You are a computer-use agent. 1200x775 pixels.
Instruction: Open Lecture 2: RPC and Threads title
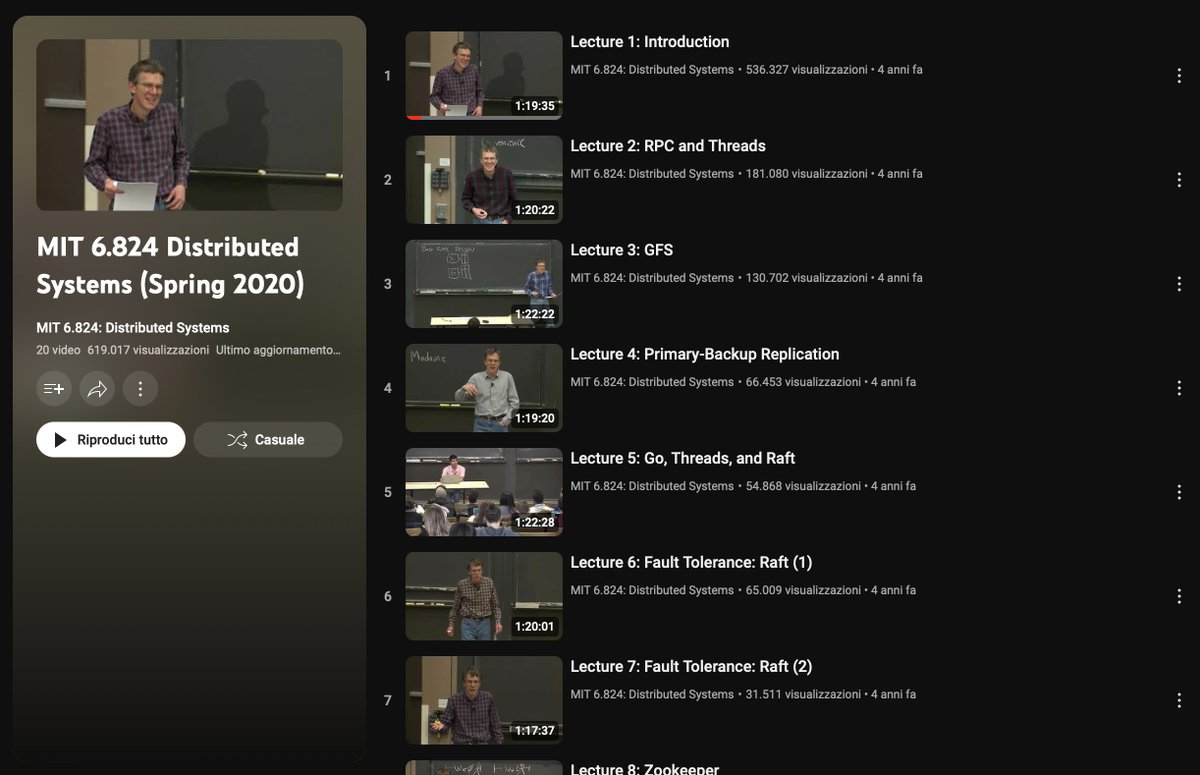pos(668,146)
